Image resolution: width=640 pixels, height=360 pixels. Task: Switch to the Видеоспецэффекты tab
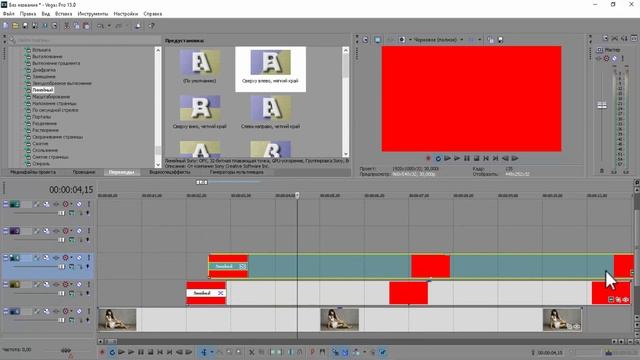(x=169, y=172)
